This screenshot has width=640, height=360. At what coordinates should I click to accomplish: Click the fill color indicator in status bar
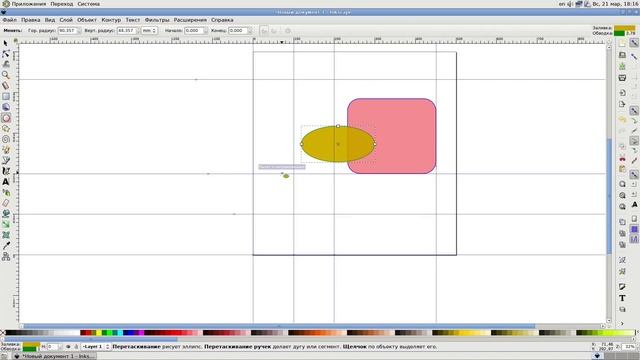31,344
